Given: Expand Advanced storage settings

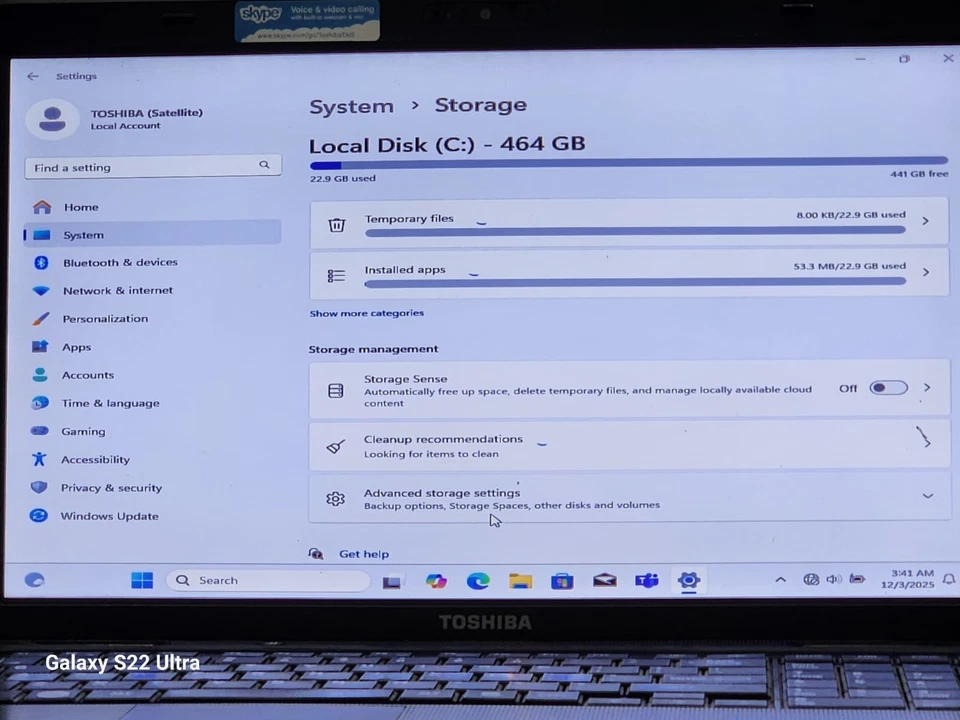Looking at the screenshot, I should tap(926, 496).
